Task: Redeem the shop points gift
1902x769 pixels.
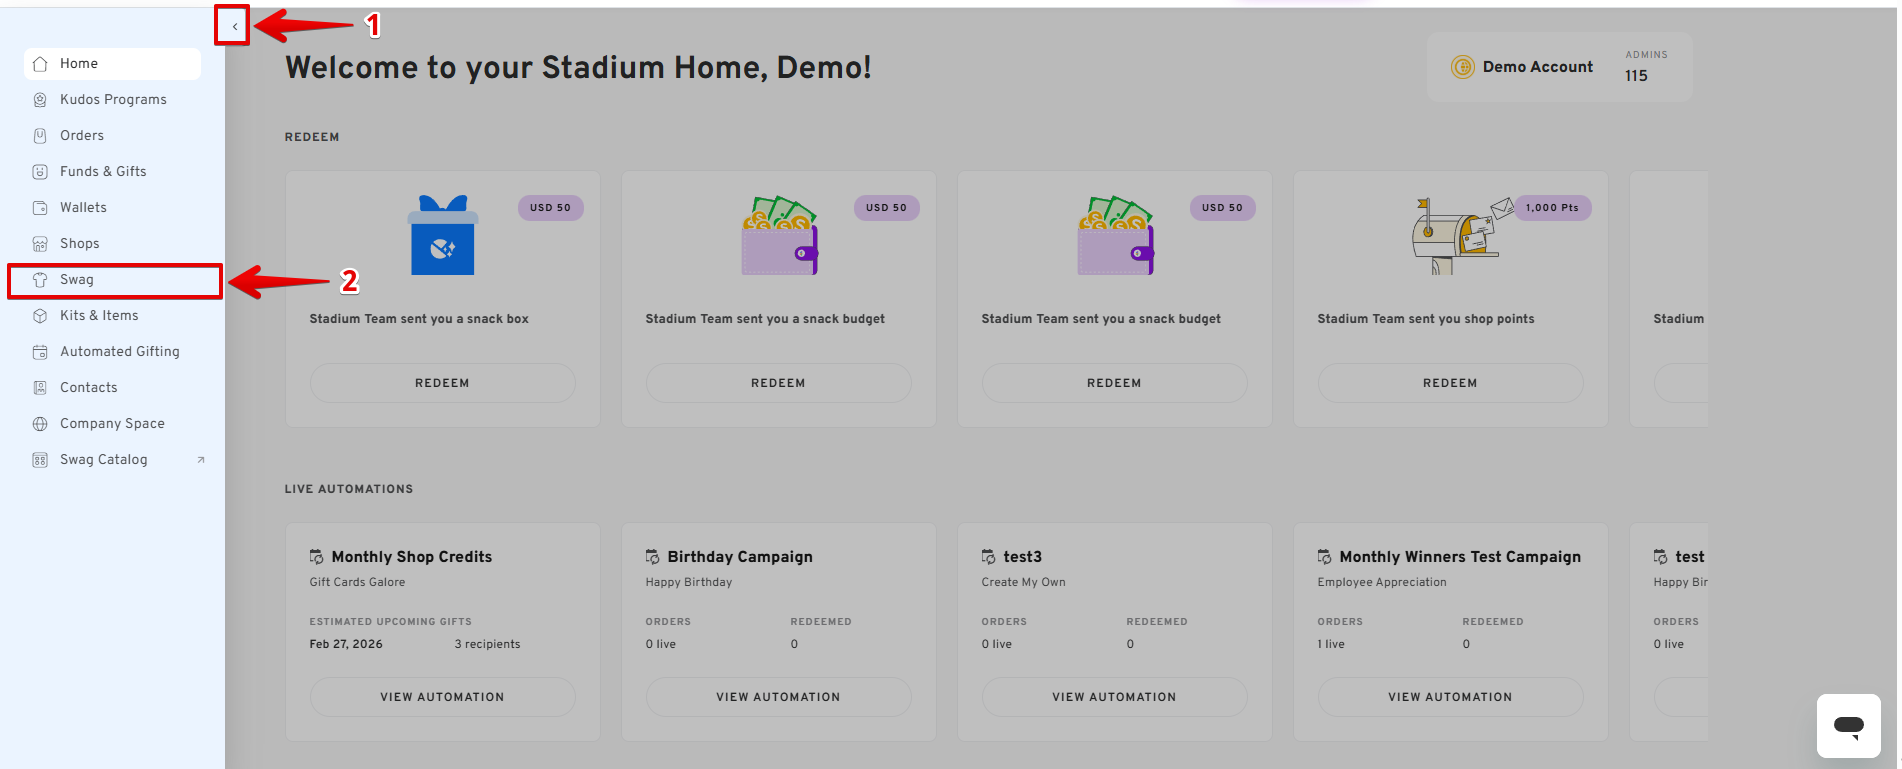Action: [1450, 383]
